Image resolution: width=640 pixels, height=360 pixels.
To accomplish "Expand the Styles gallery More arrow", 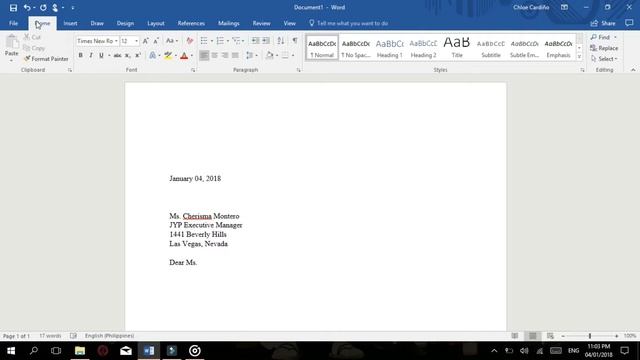I will pyautogui.click(x=579, y=57).
